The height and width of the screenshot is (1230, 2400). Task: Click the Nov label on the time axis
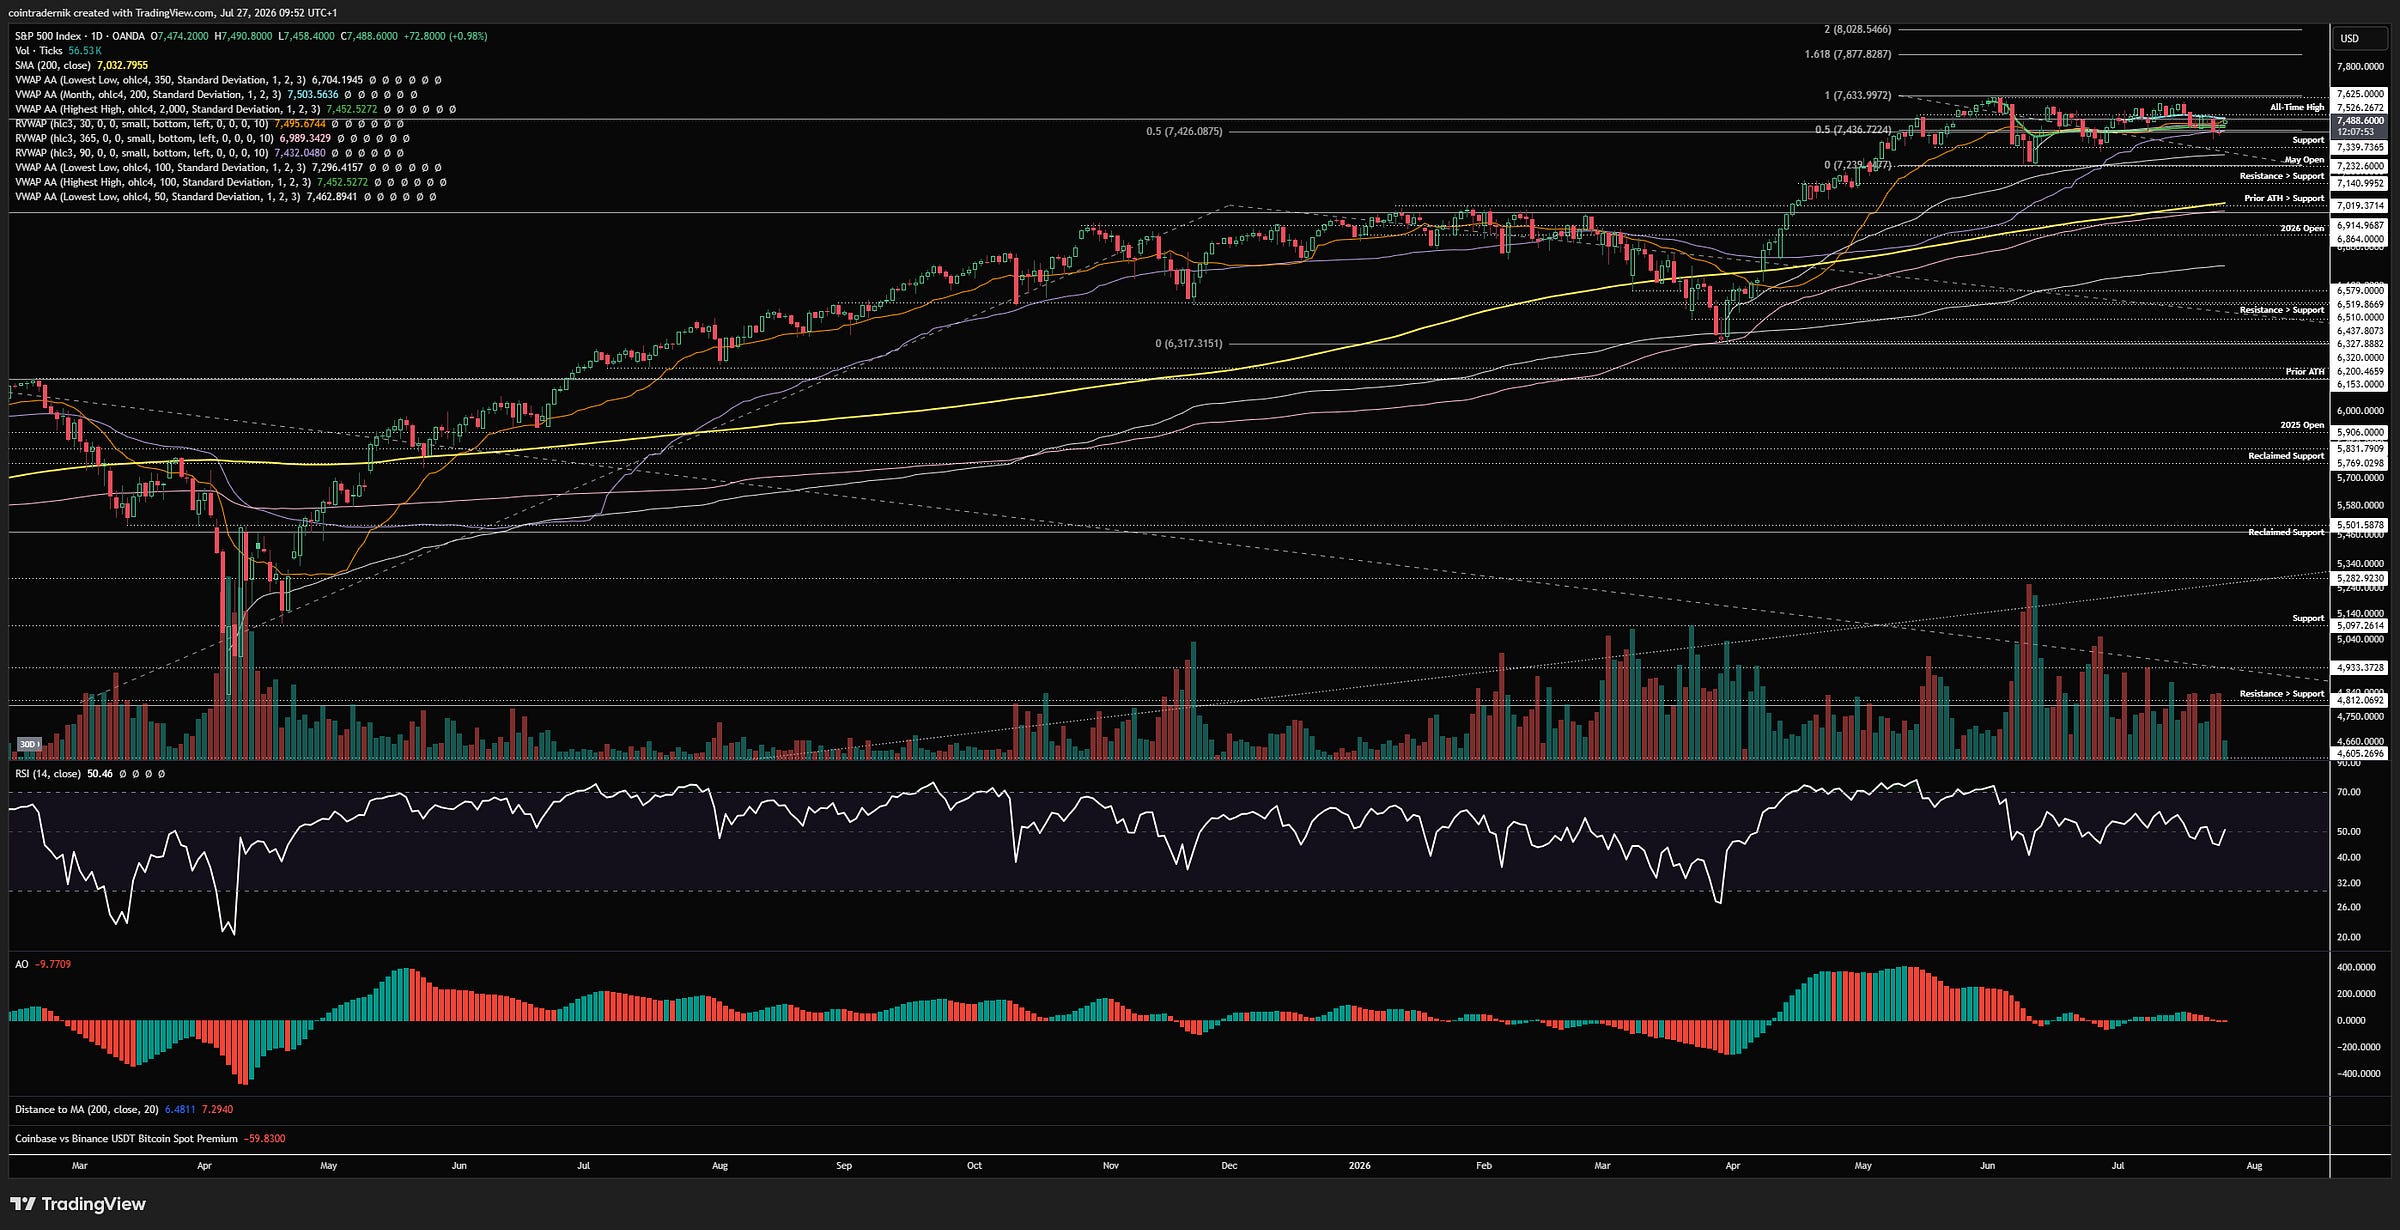pos(1110,1166)
